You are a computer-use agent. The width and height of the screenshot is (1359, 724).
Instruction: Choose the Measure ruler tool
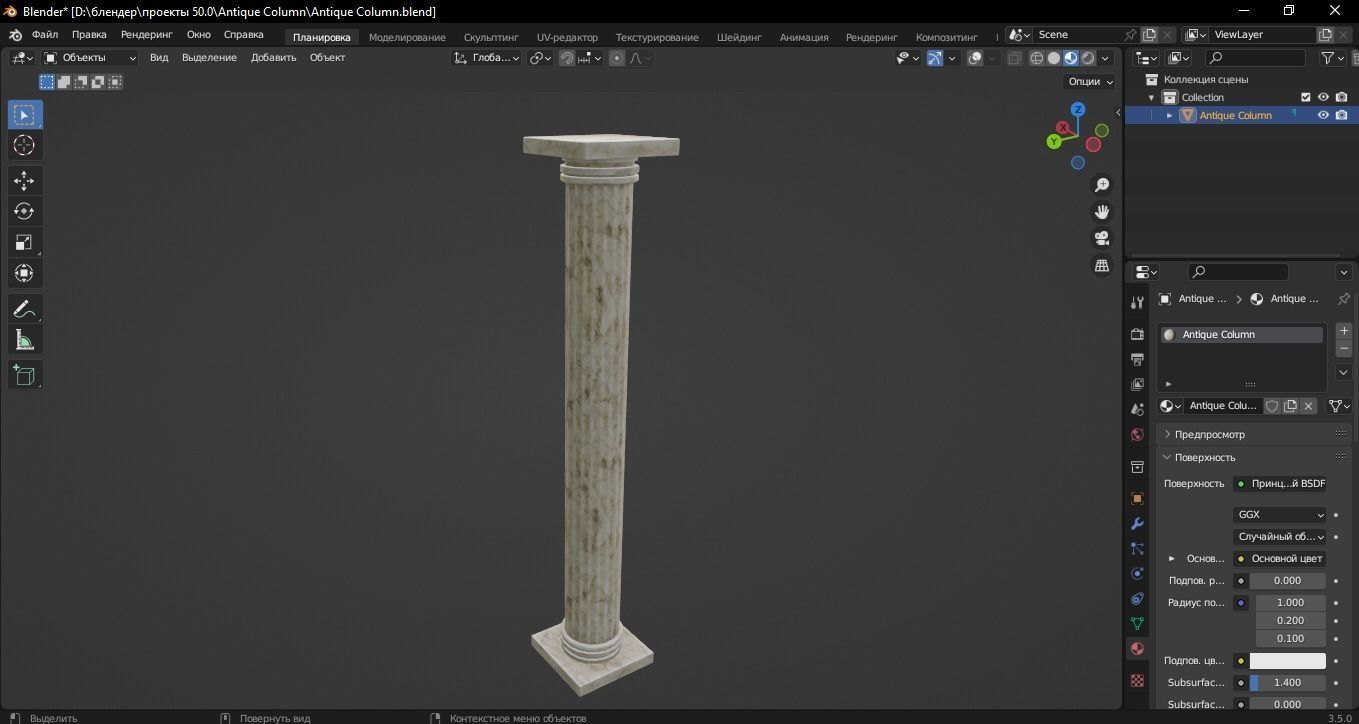(x=24, y=340)
